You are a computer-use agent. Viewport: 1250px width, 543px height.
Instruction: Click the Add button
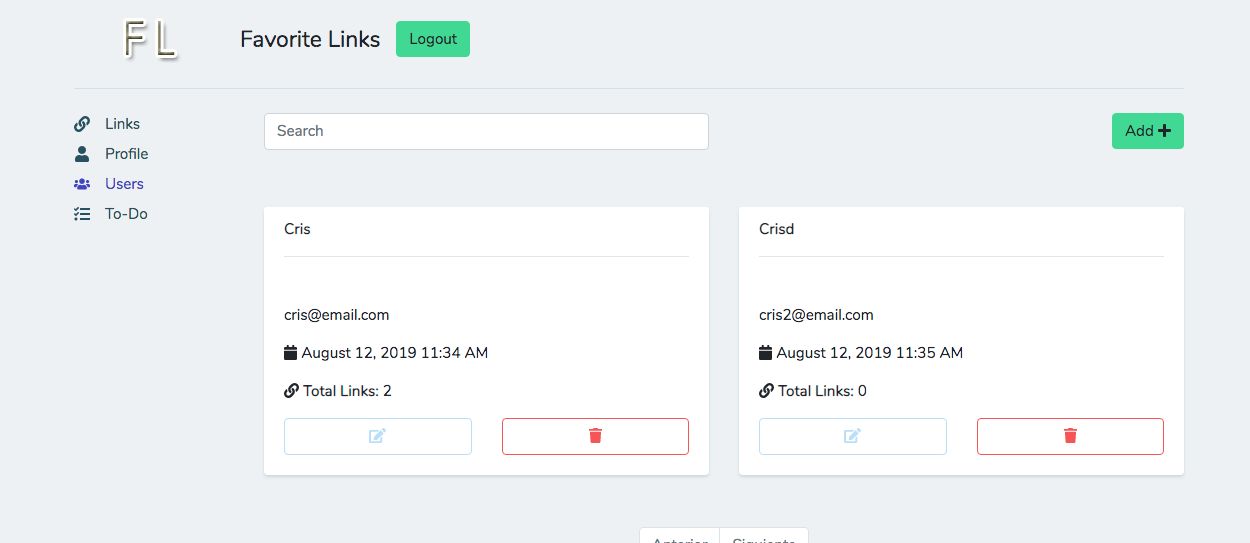[1147, 131]
